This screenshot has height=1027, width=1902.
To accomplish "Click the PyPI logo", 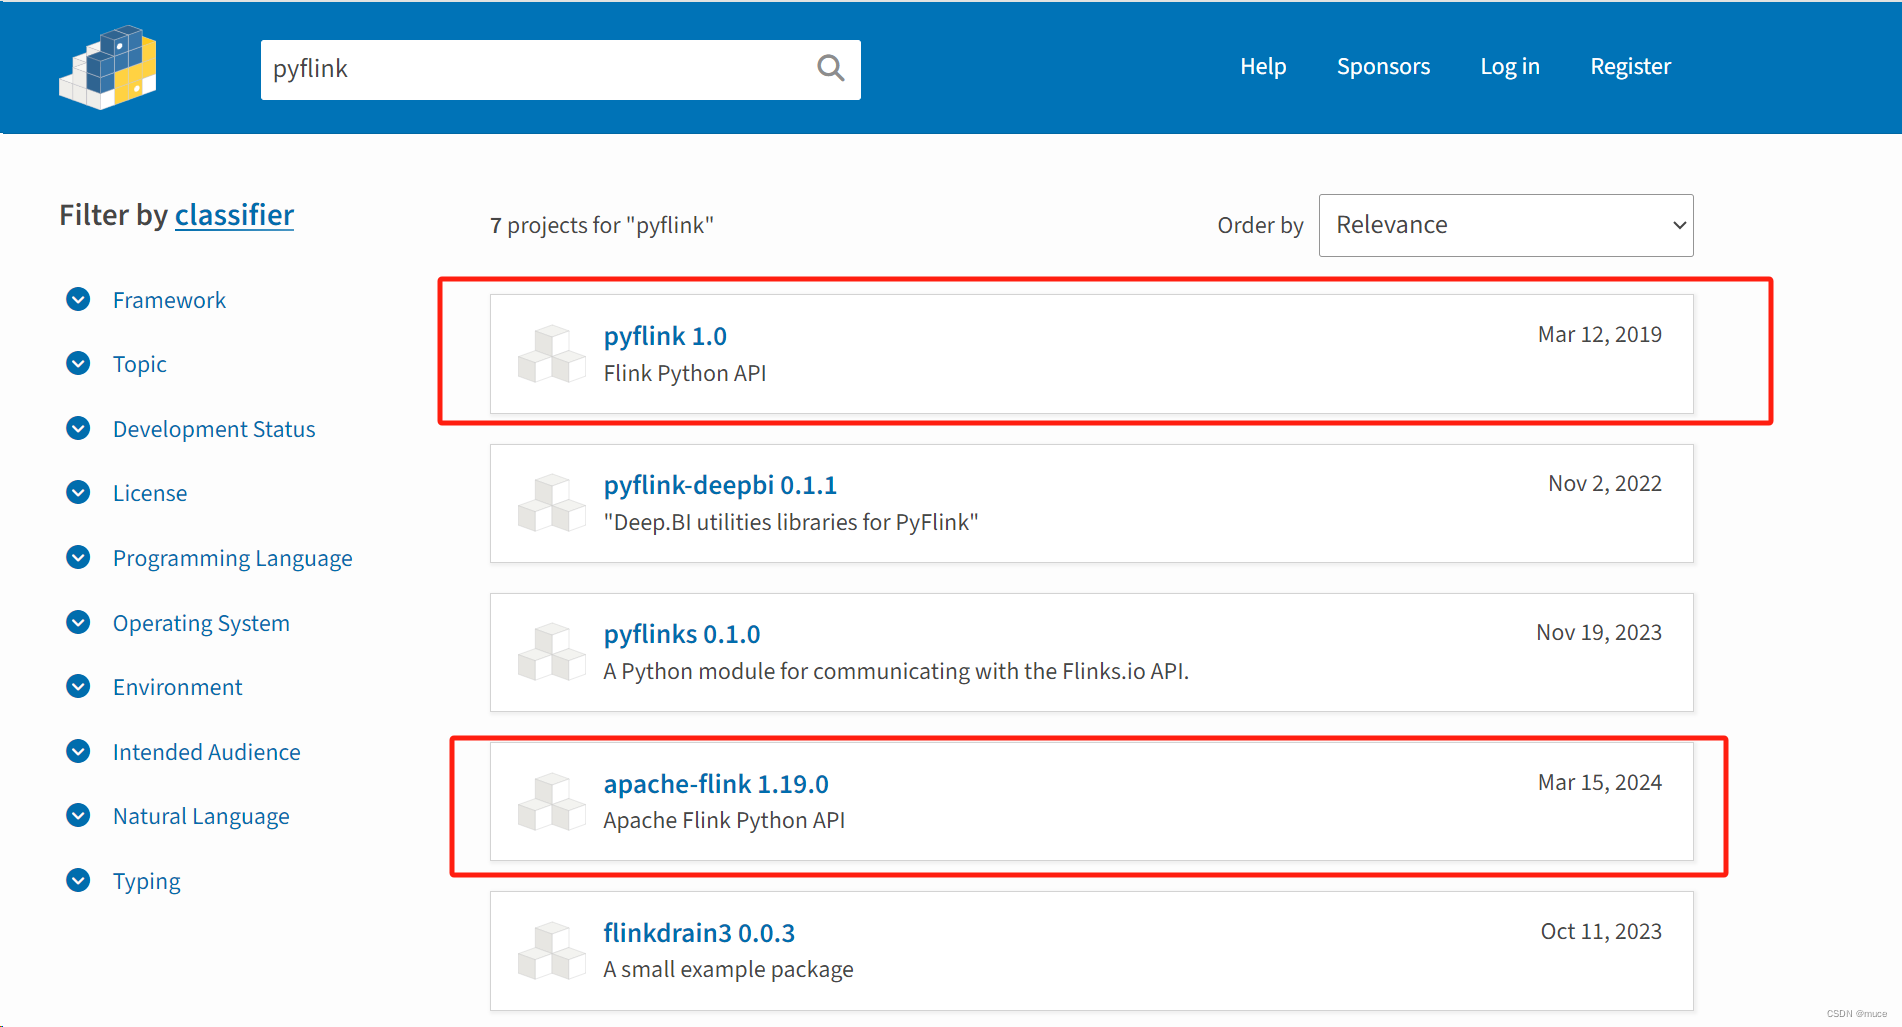I will coord(107,66).
